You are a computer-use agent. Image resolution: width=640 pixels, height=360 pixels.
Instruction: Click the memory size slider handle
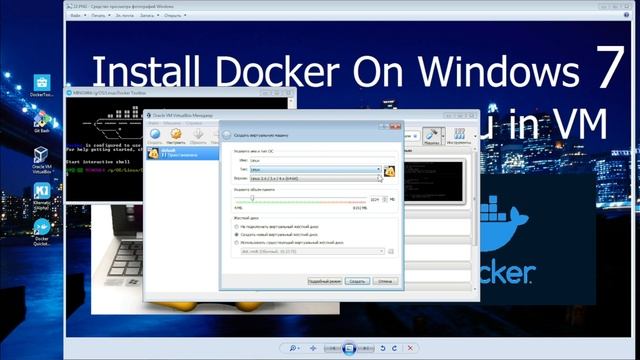click(x=252, y=198)
